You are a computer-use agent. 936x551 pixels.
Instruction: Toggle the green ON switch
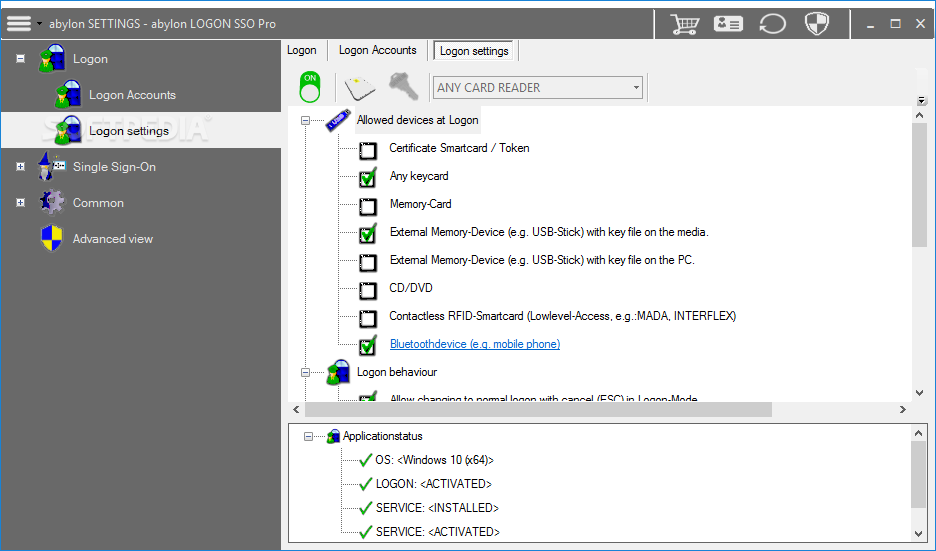coord(310,87)
